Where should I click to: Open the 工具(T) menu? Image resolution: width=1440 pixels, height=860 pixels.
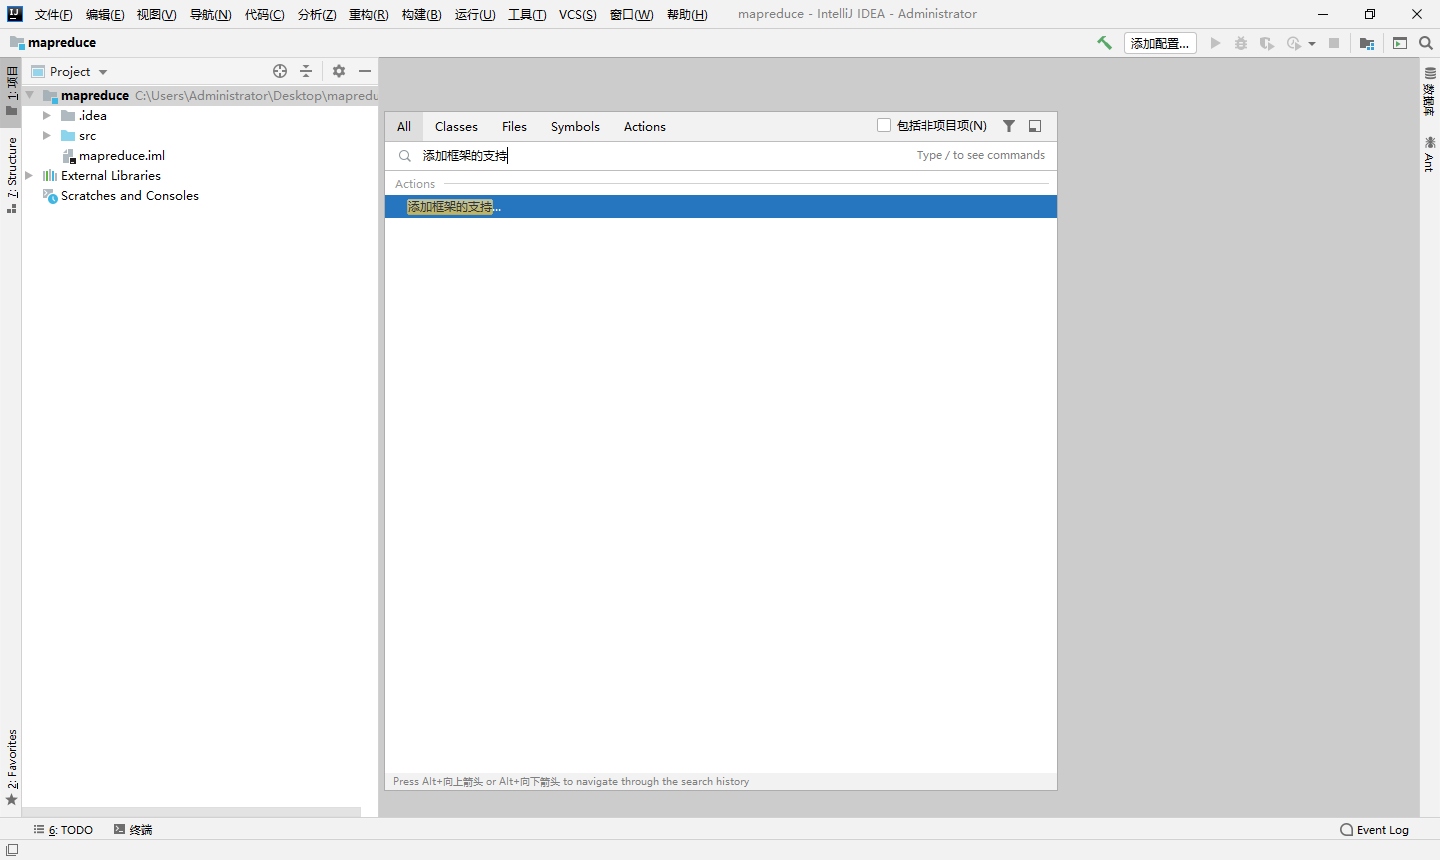527,14
